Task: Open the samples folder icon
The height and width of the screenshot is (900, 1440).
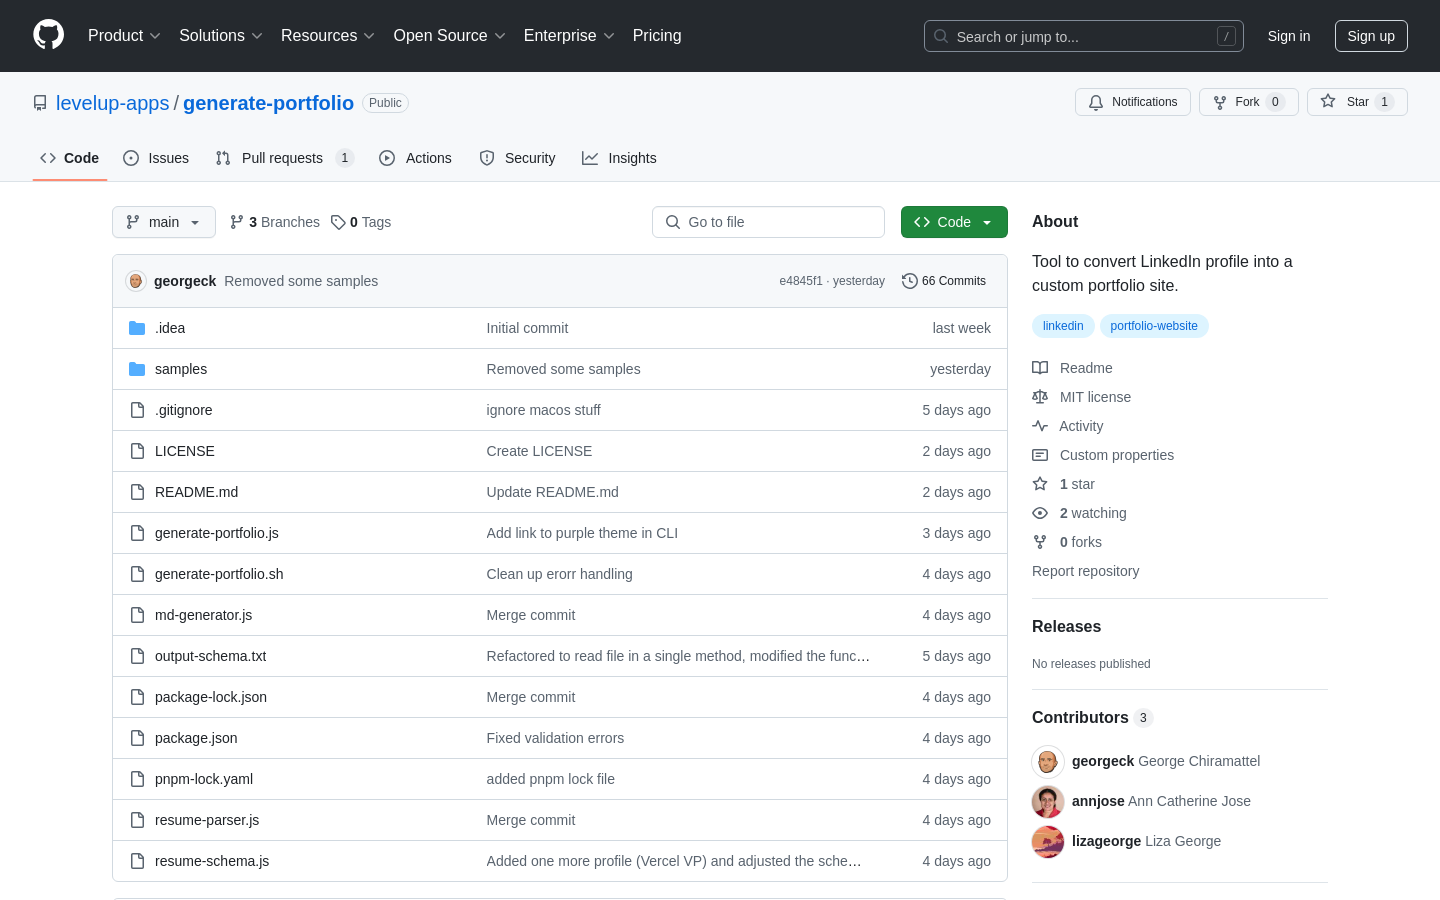Action: point(137,369)
